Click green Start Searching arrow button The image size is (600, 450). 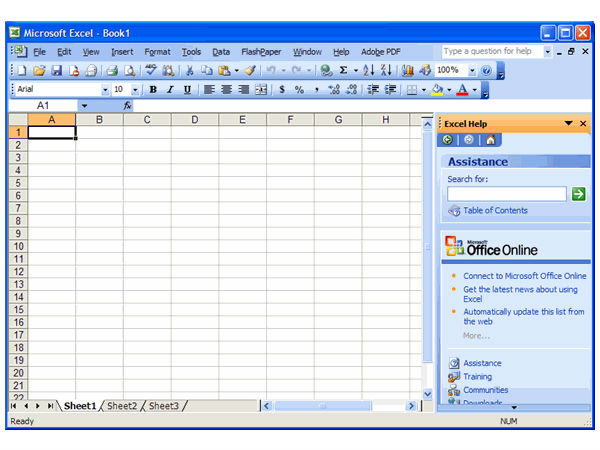578,194
